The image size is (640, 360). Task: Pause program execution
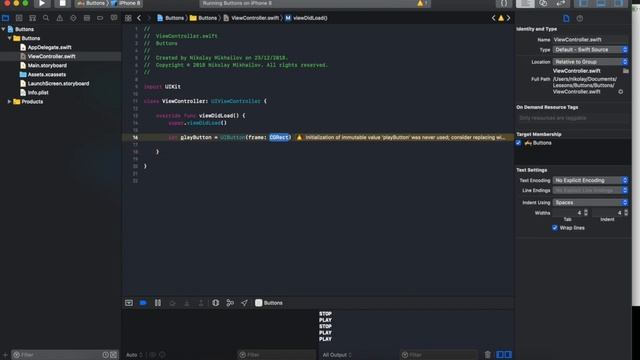[x=158, y=303]
